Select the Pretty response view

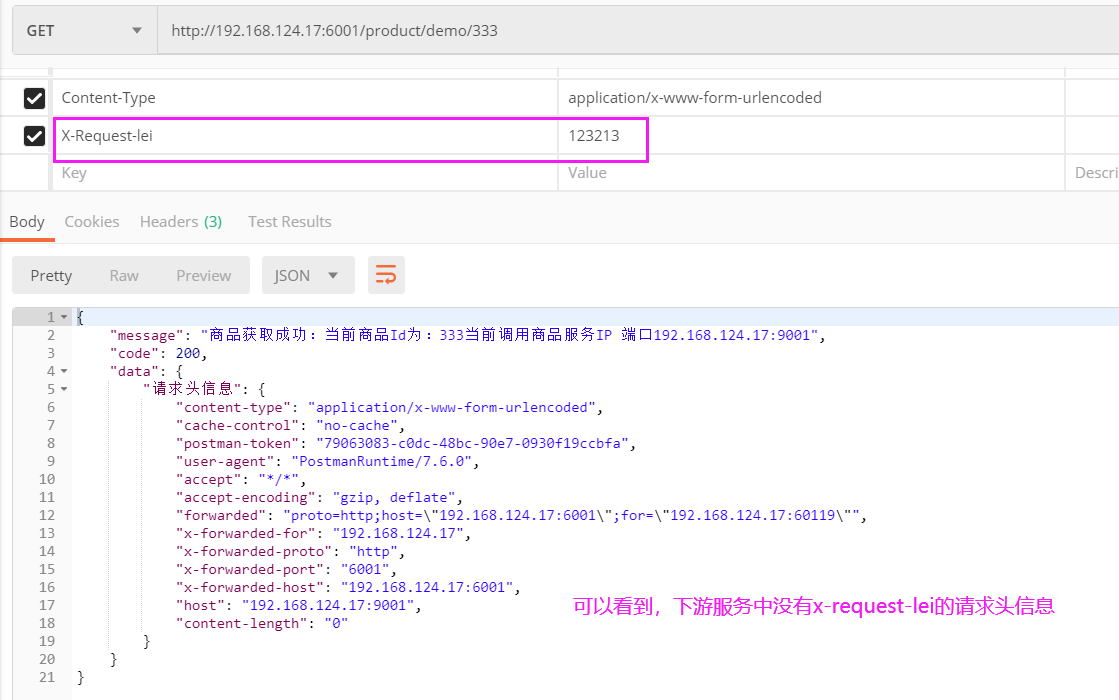(x=51, y=274)
